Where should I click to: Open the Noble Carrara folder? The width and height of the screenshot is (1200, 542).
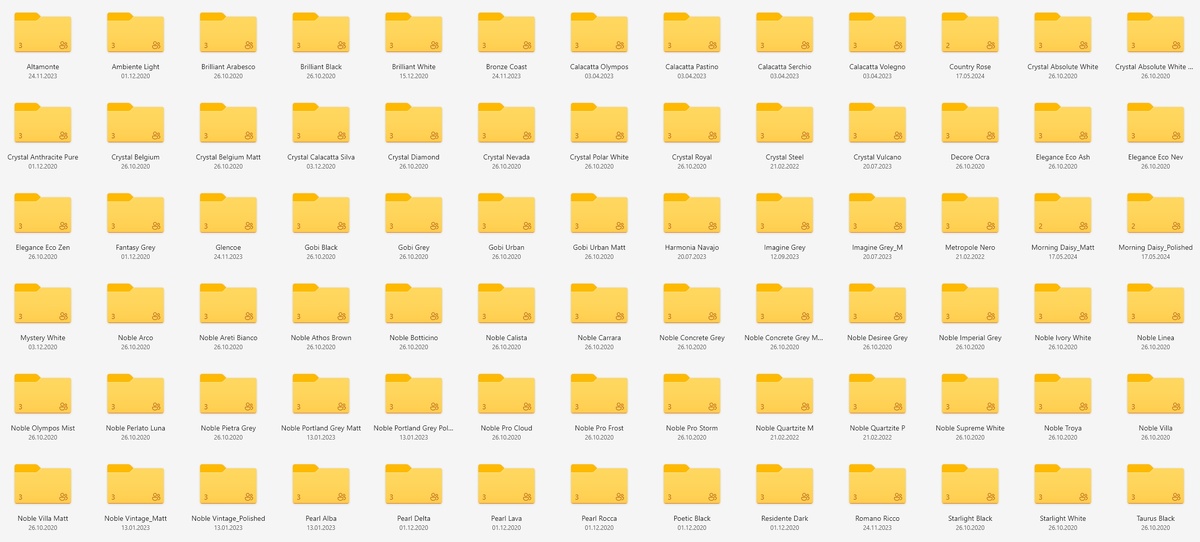[x=599, y=304]
